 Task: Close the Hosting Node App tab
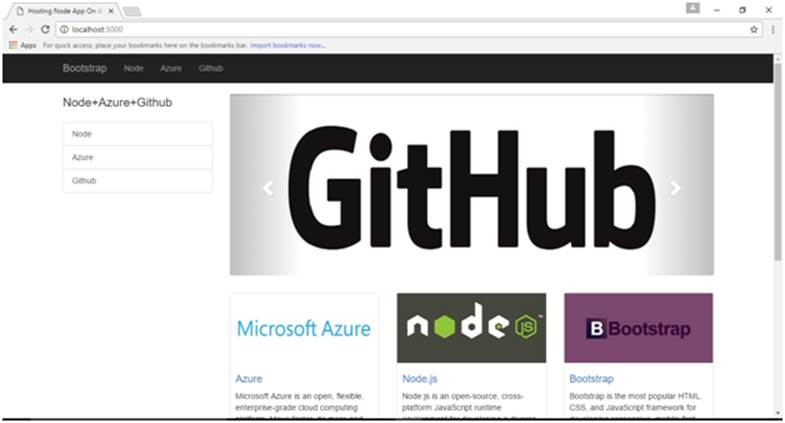pyautogui.click(x=111, y=11)
